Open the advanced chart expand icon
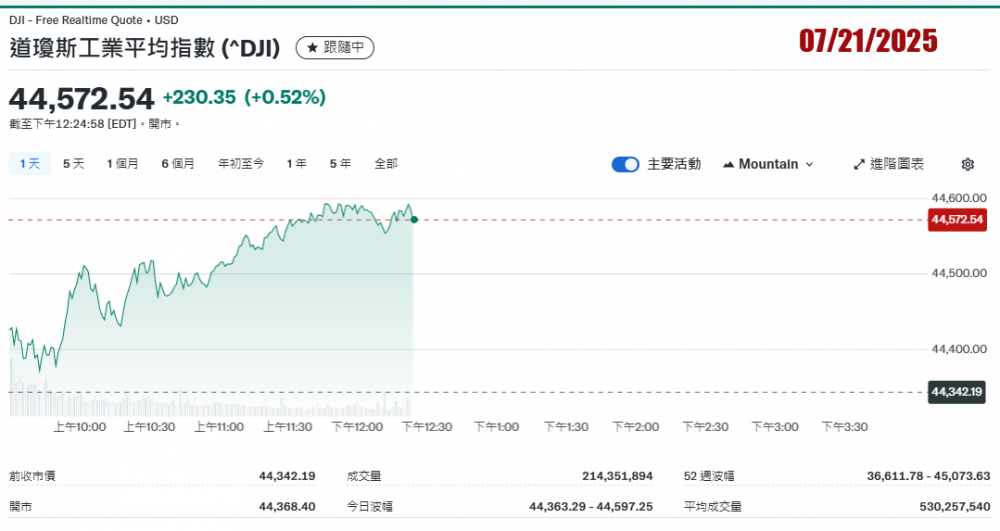 [x=859, y=164]
